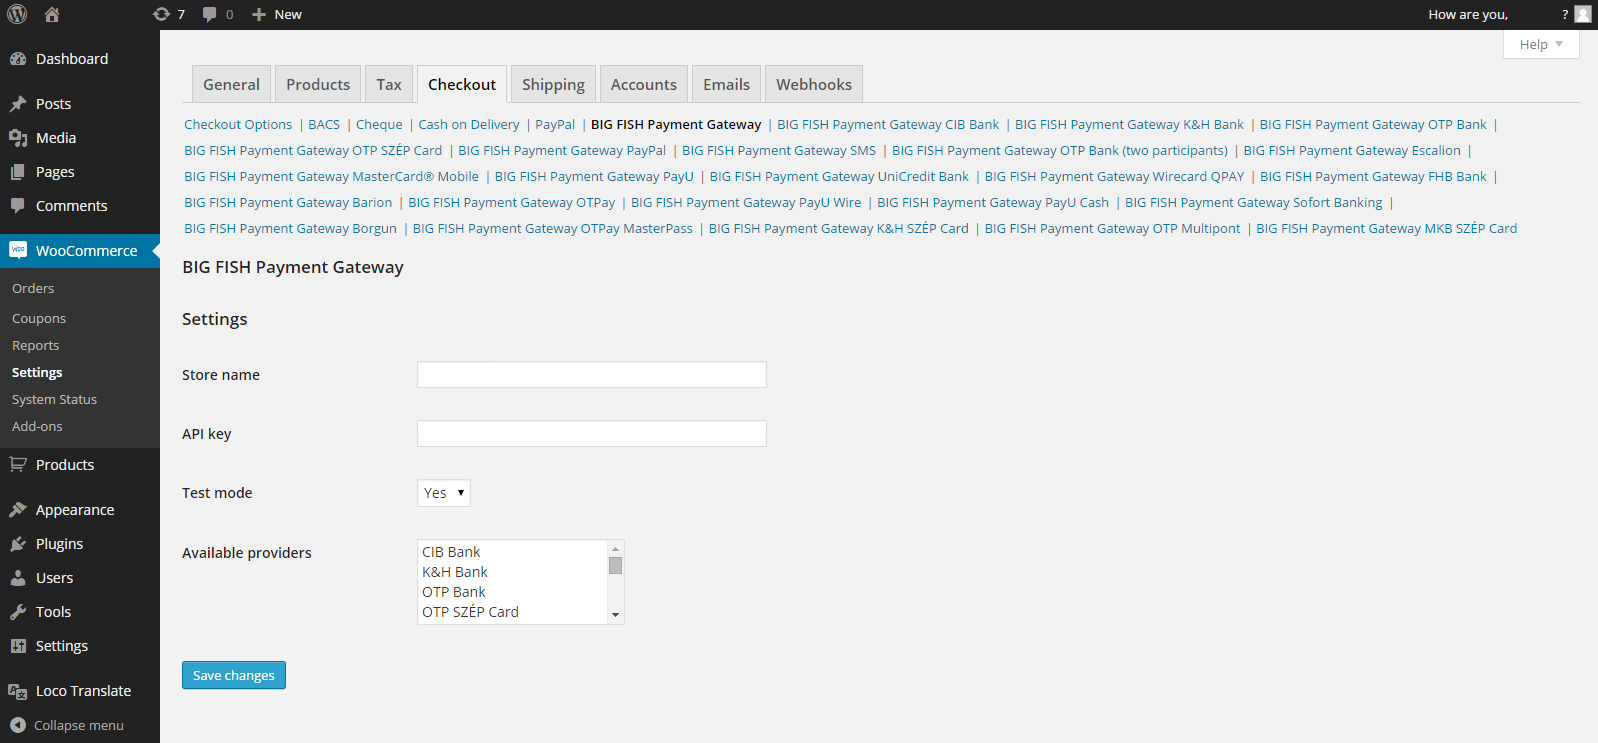Open the site home icon

(52, 14)
